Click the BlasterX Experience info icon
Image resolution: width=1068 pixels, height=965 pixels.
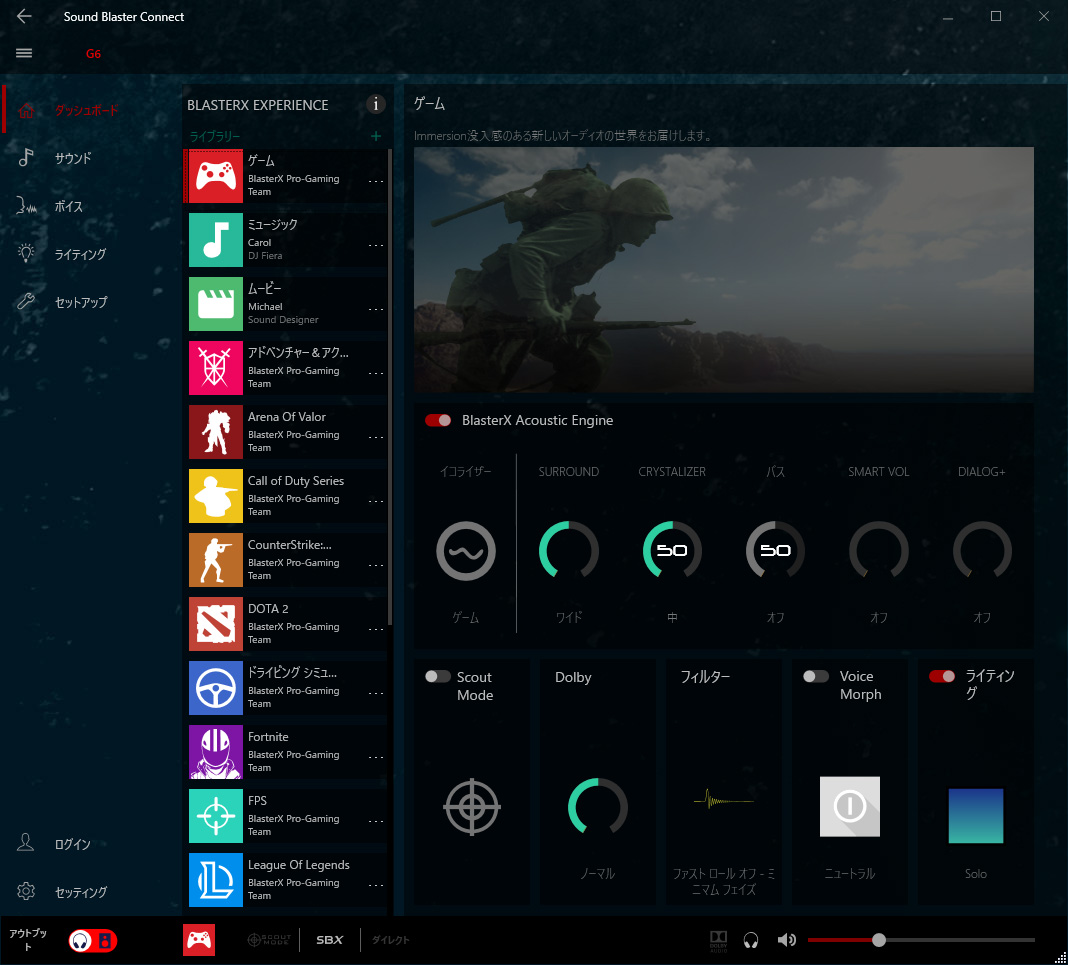click(x=376, y=104)
